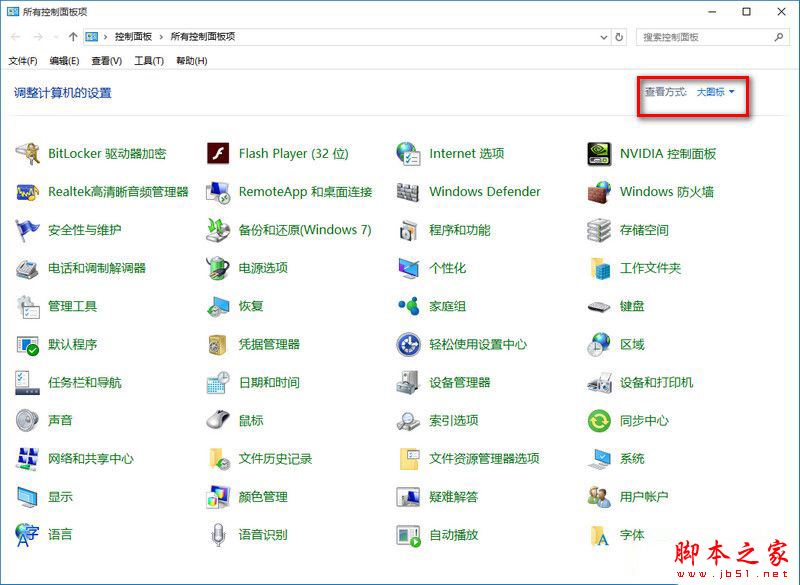Open the 网络和共享中心 icon
Screen dimensions: 800x585
[27, 459]
